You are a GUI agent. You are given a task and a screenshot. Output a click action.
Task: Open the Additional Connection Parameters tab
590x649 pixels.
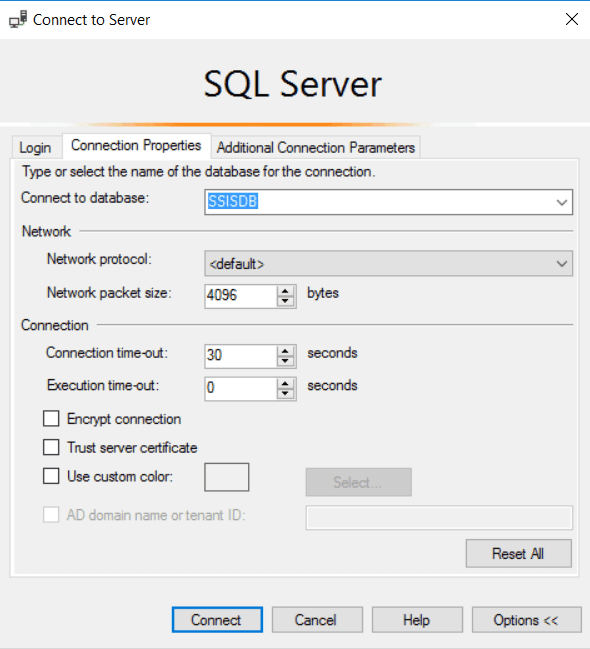[316, 147]
